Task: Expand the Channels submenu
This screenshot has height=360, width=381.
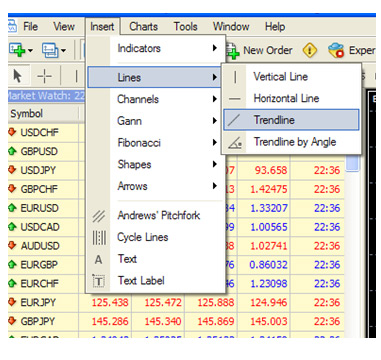Action: (155, 99)
